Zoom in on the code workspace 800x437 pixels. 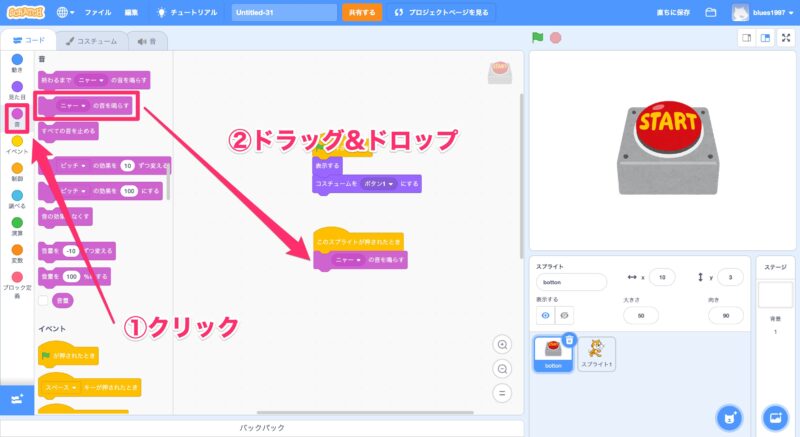coord(503,345)
